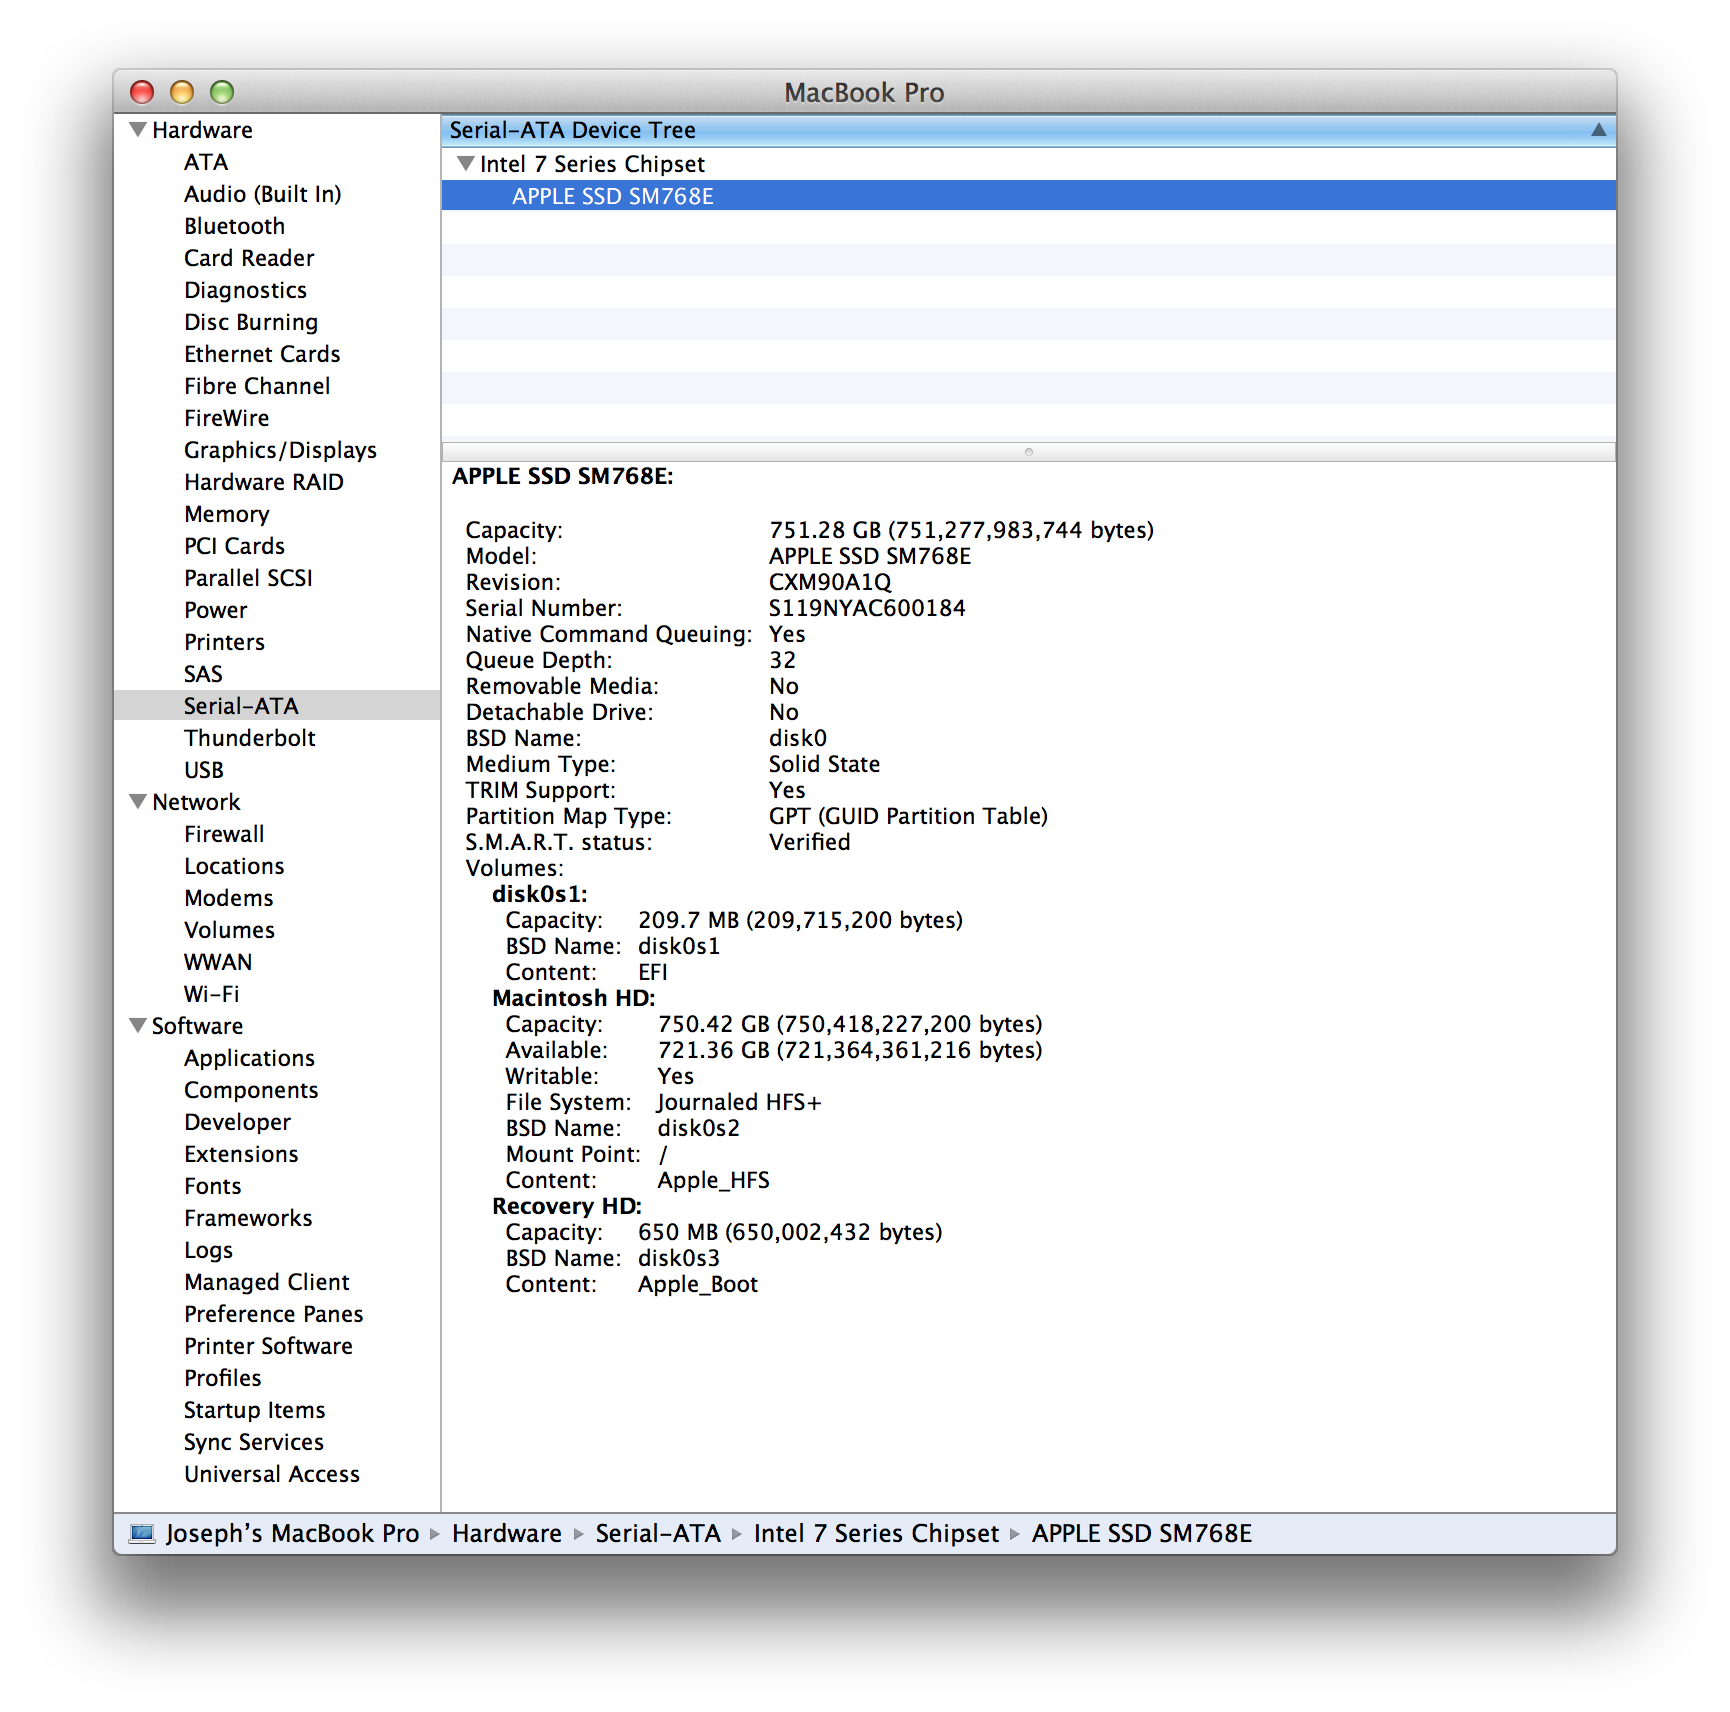Click the sort arrow in Serial-ATA Device Tree header
1730x1712 pixels.
1598,130
